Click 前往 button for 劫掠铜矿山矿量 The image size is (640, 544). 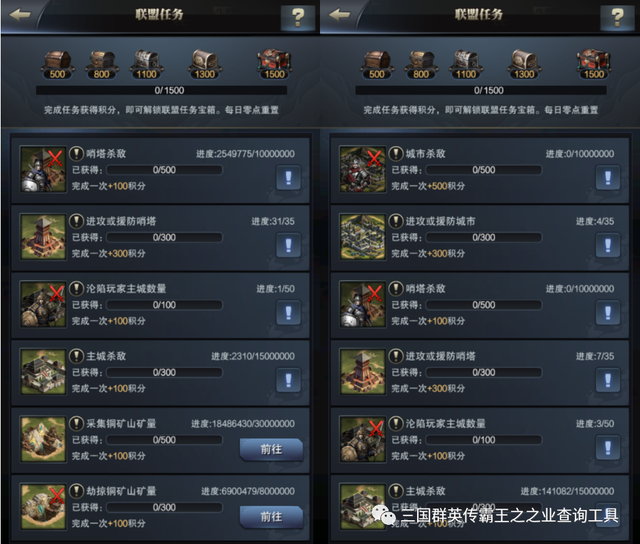pyautogui.click(x=271, y=517)
